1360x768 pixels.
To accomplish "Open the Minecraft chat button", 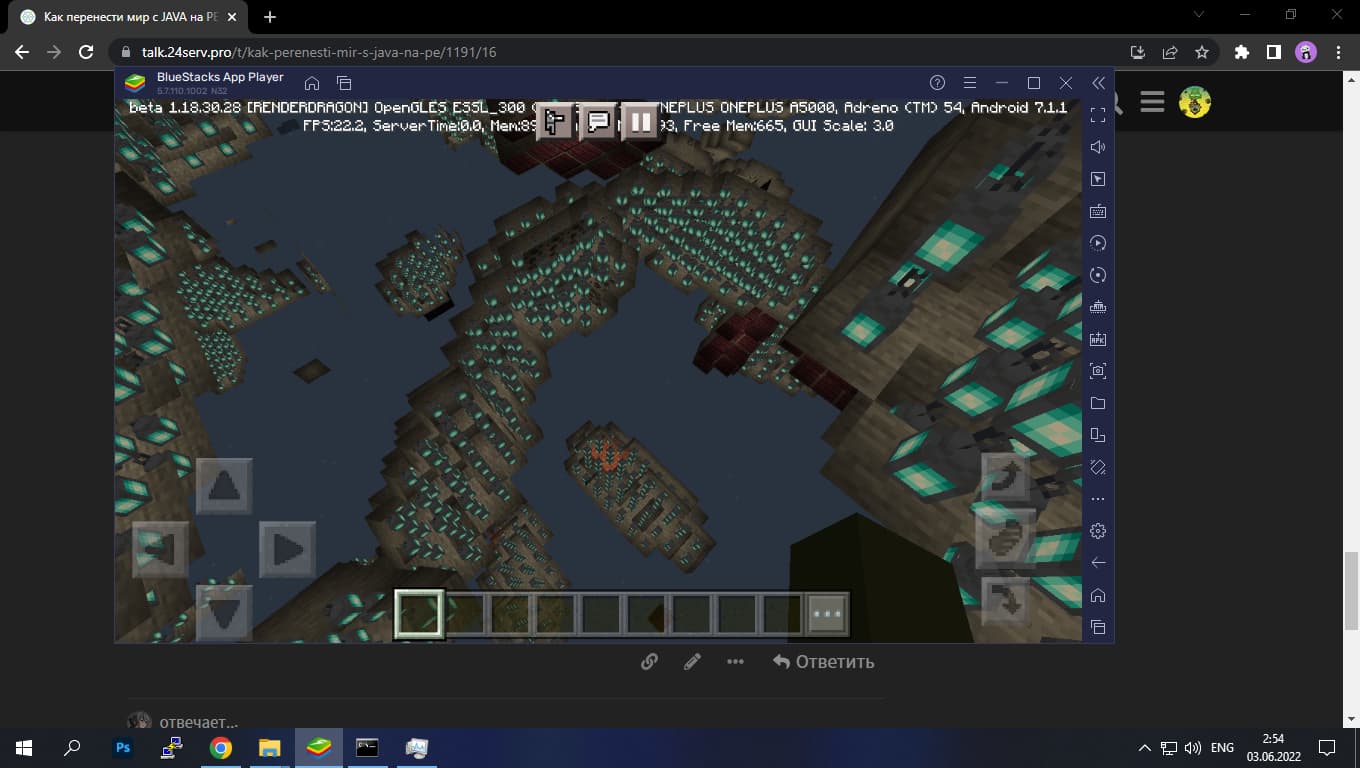I will 598,122.
